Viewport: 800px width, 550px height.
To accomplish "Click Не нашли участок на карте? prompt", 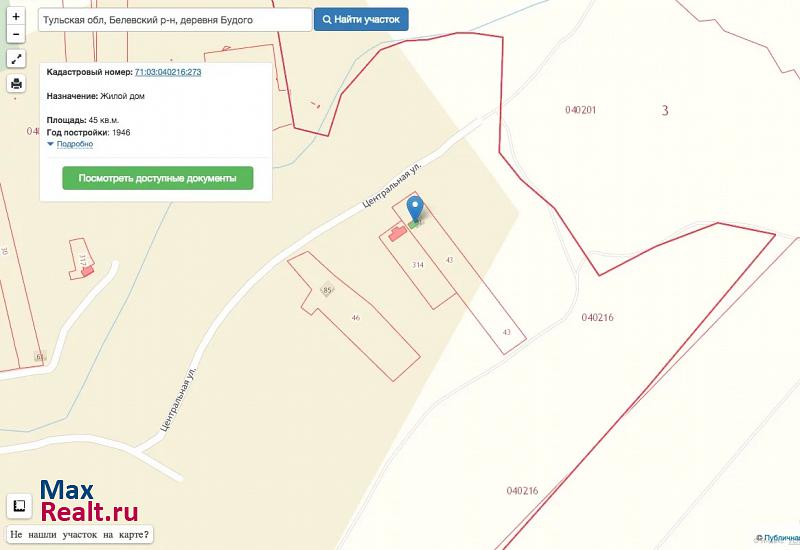I will click(x=80, y=535).
